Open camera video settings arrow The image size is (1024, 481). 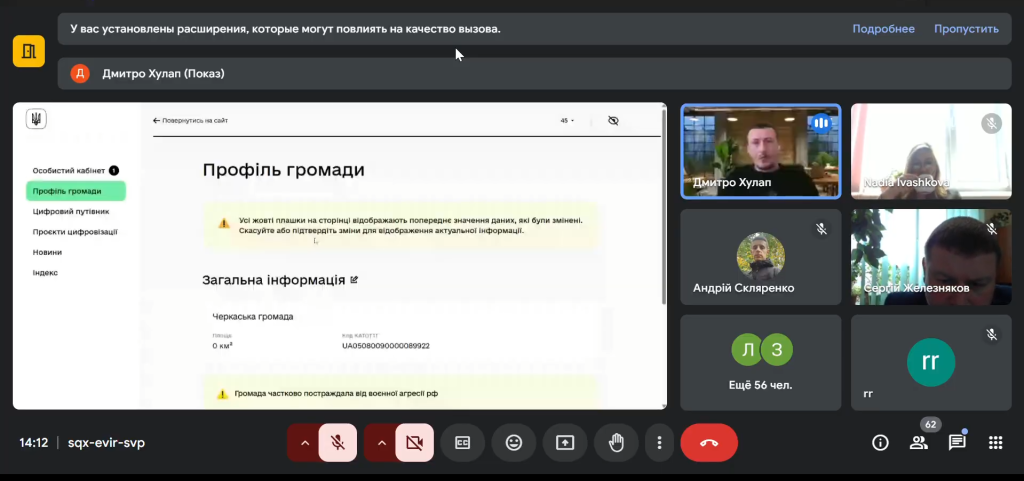click(x=381, y=442)
